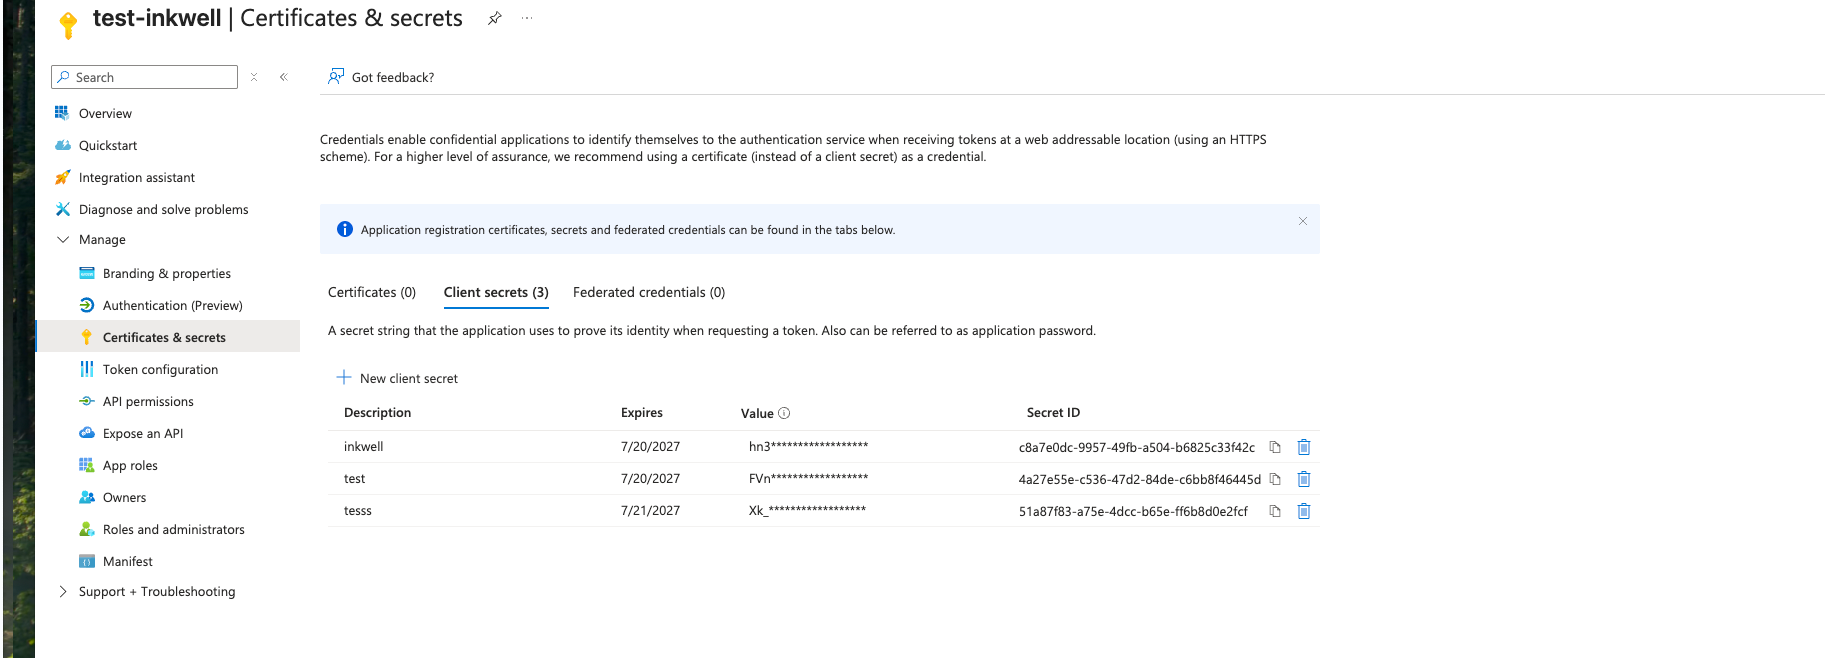Click the Roles and administrators icon
This screenshot has height=658, width=1825.
coord(87,529)
